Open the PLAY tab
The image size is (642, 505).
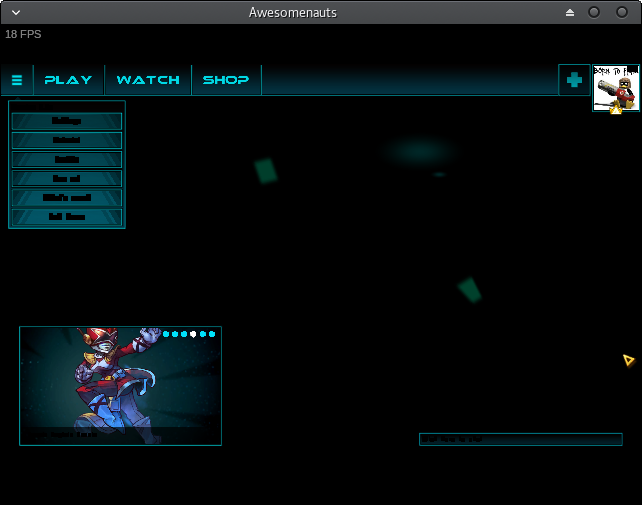point(68,80)
